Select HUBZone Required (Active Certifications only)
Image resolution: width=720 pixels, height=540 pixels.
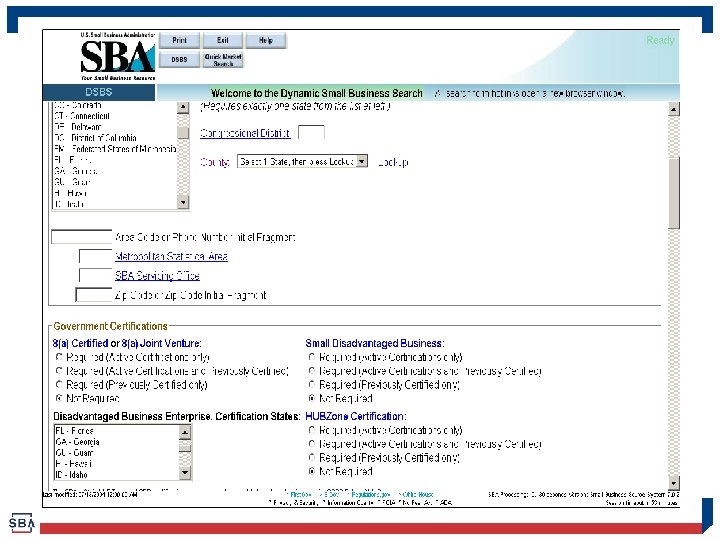point(312,430)
